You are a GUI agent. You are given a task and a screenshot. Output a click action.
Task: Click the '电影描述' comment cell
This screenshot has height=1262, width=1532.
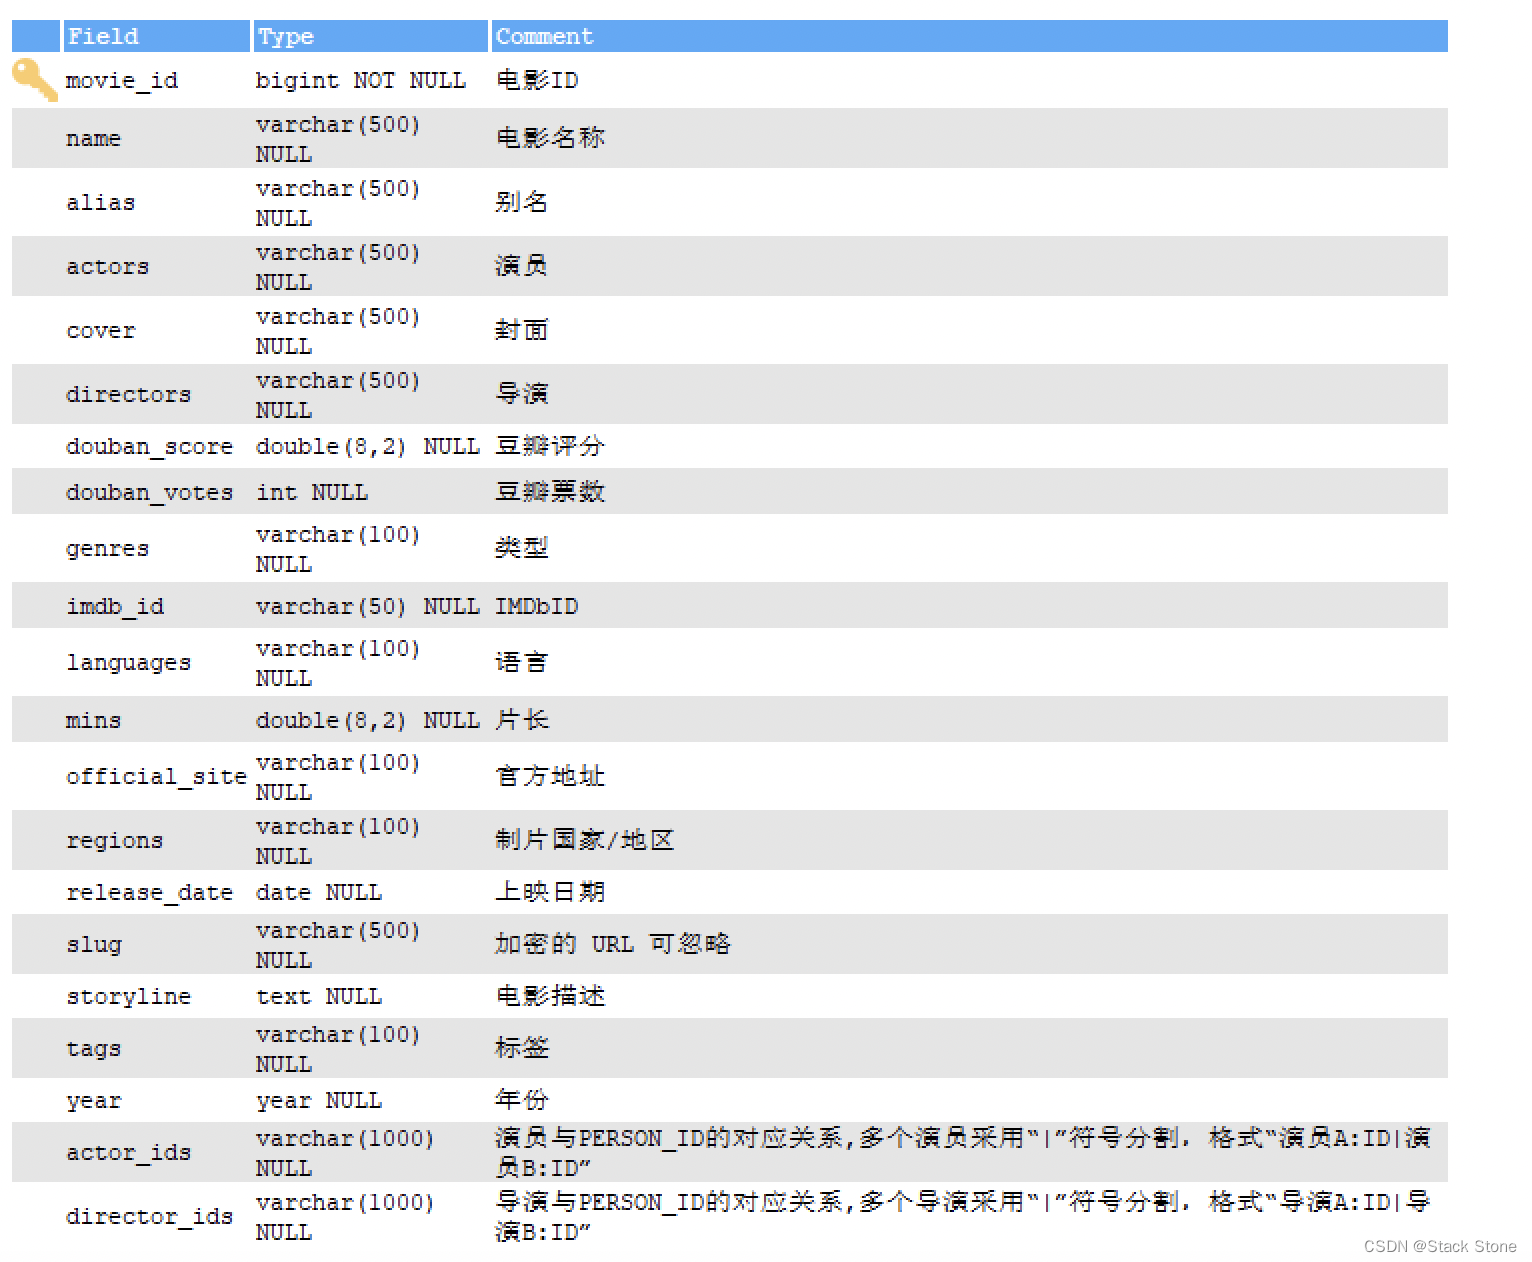550,996
